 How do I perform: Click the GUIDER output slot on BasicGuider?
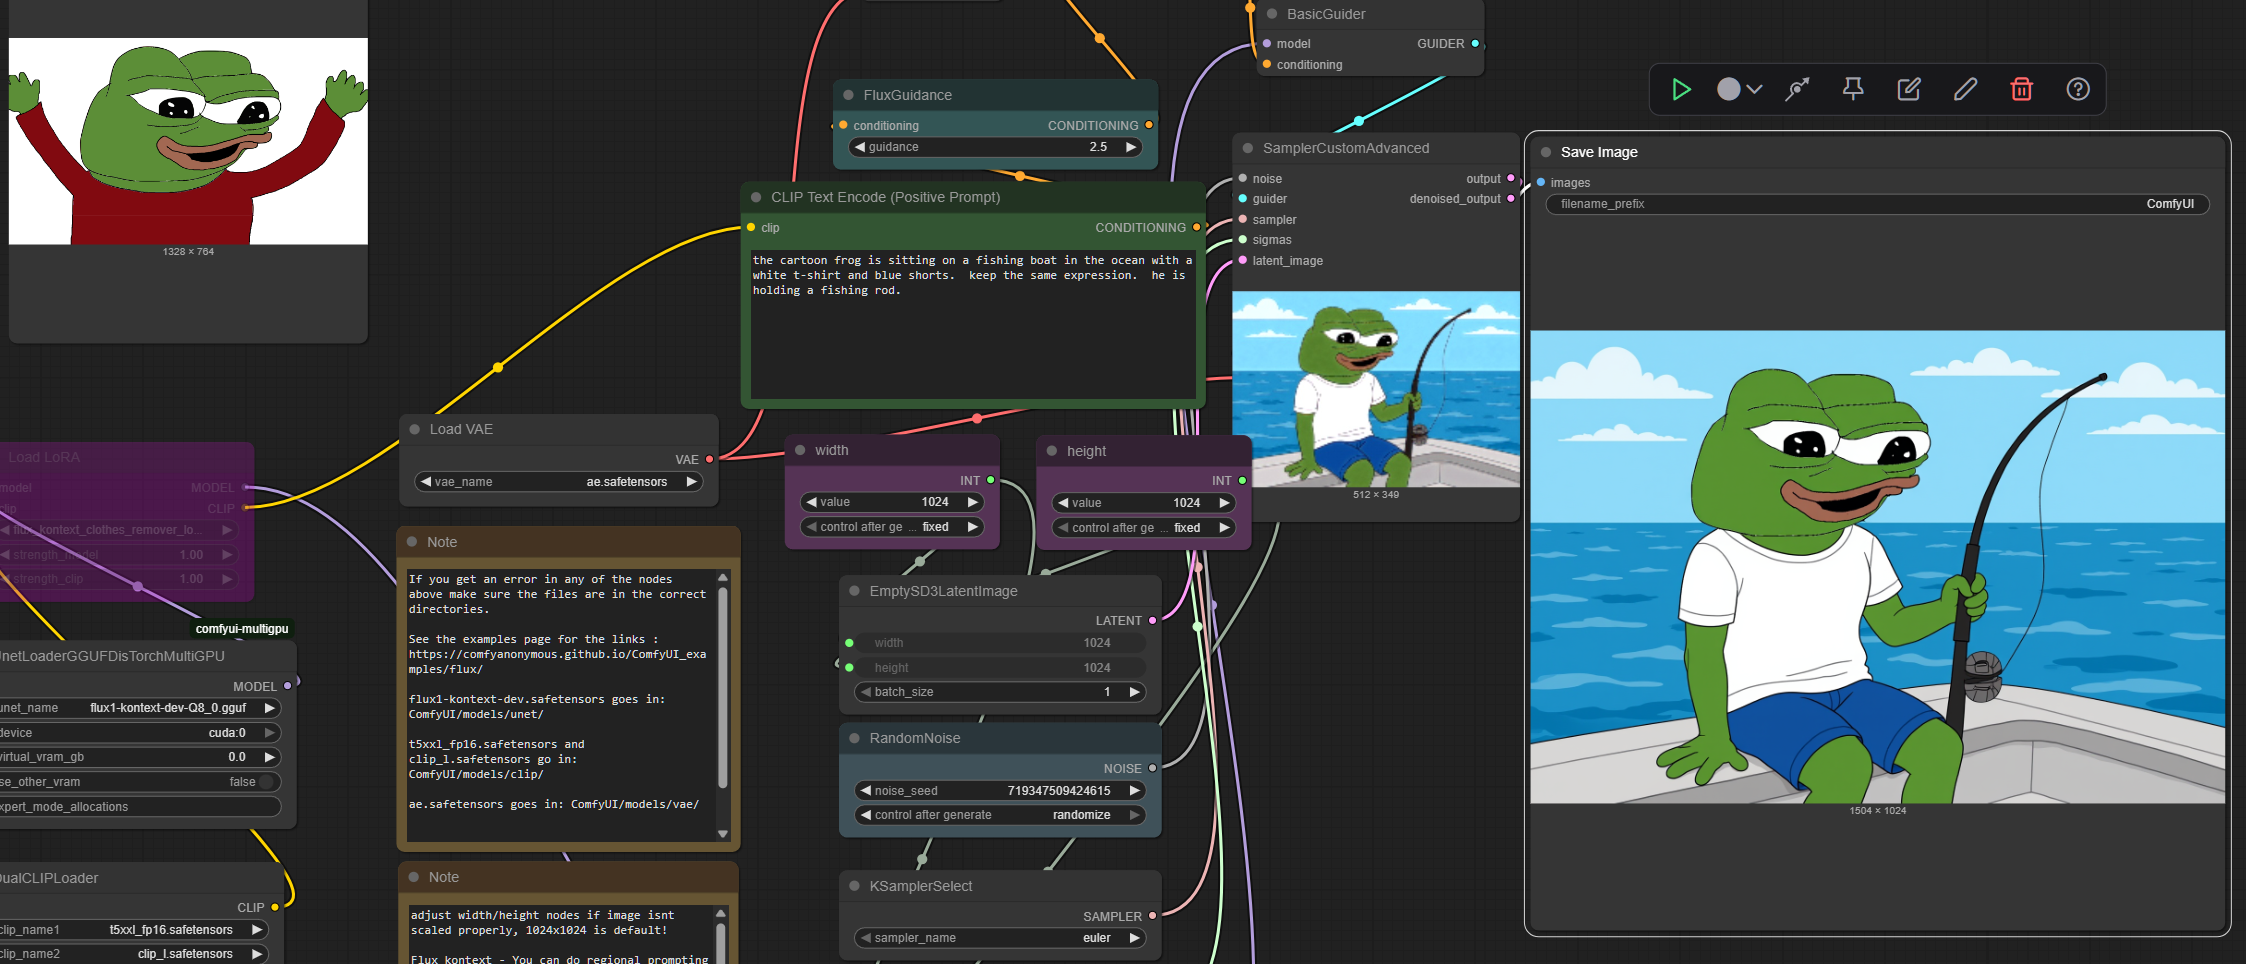click(x=1475, y=44)
